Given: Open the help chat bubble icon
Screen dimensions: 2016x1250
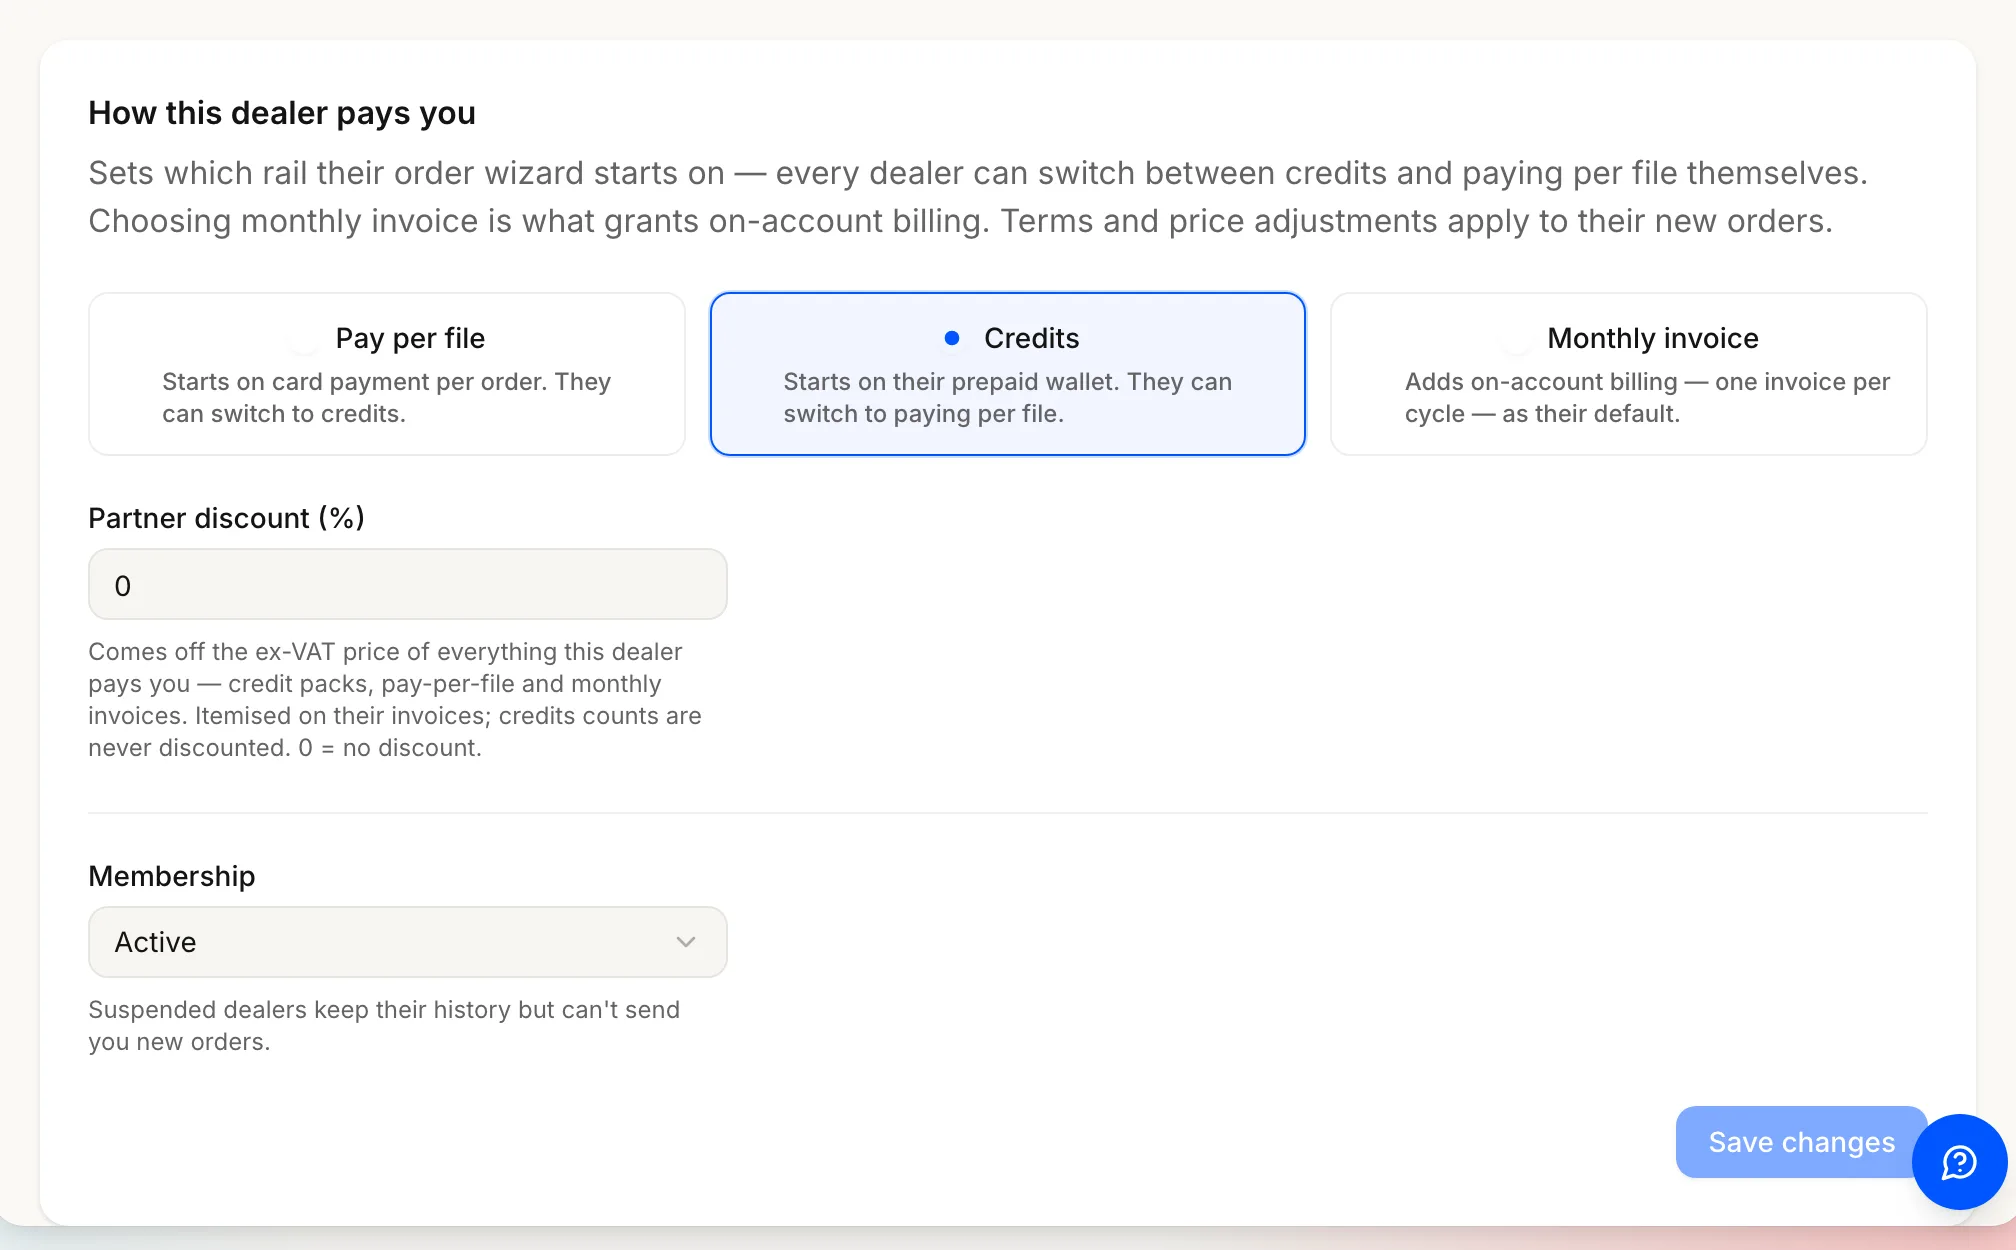Looking at the screenshot, I should (1959, 1162).
